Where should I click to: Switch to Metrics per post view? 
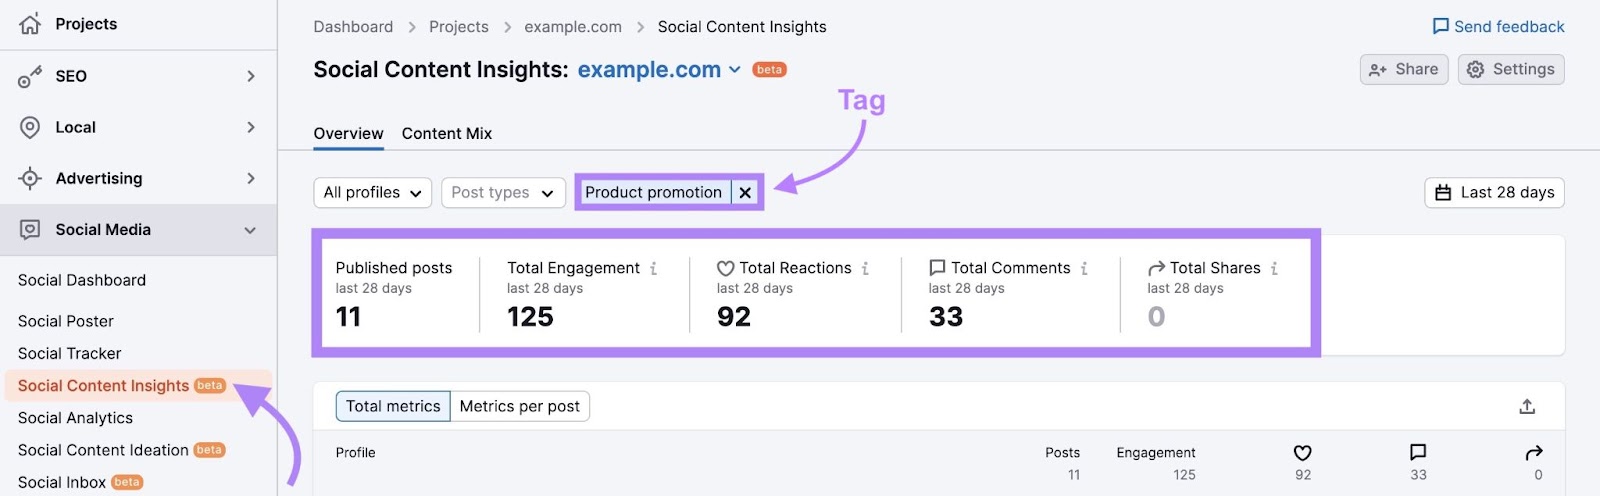click(519, 406)
